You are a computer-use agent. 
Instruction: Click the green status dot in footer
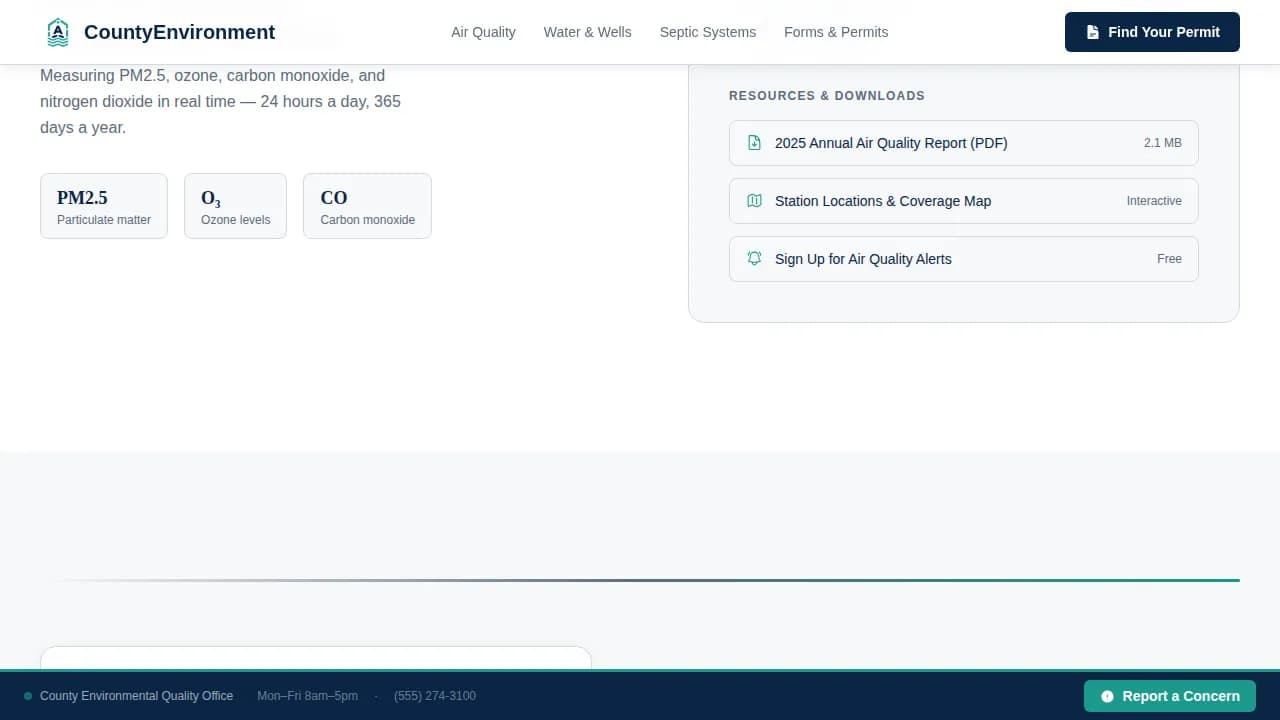(x=28, y=696)
